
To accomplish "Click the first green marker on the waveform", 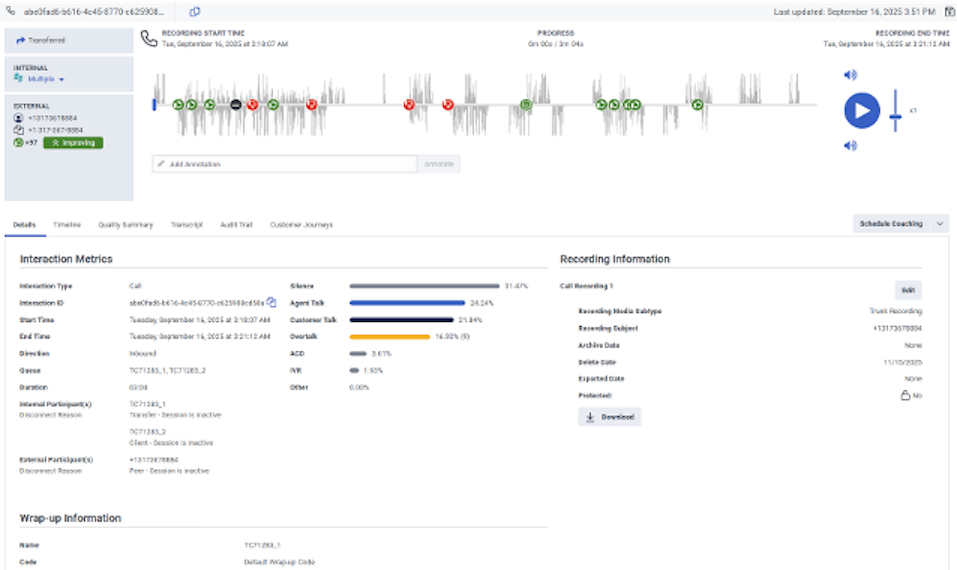I will 177,104.
